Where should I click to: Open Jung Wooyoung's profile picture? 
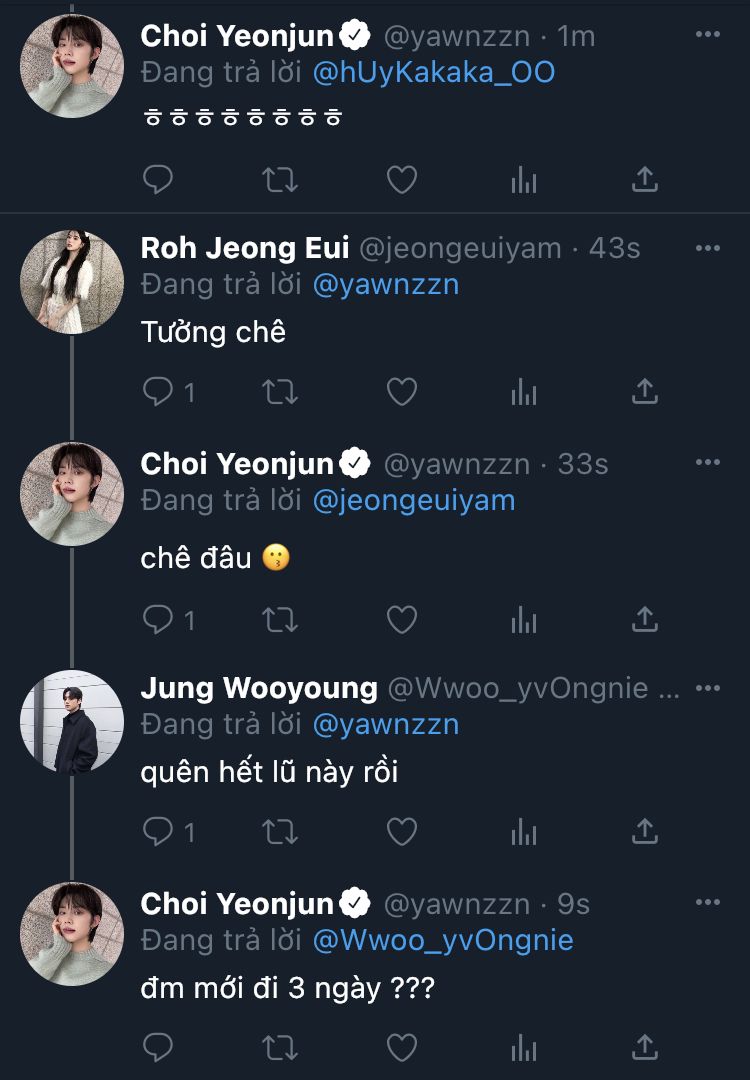tap(72, 721)
